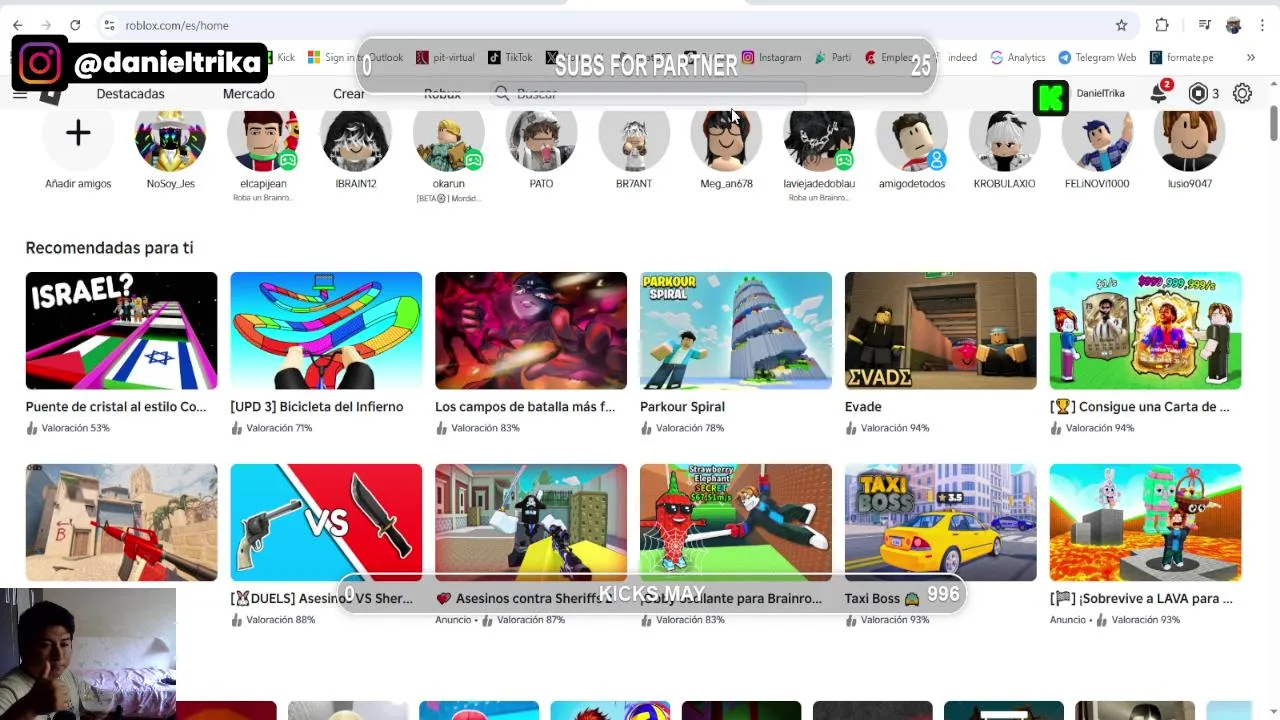Open Roblox notifications bell

pos(1158,93)
